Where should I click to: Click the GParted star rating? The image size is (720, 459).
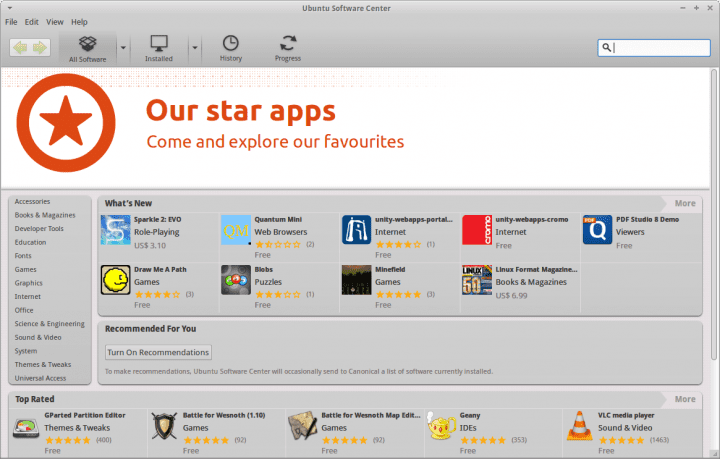[68, 440]
